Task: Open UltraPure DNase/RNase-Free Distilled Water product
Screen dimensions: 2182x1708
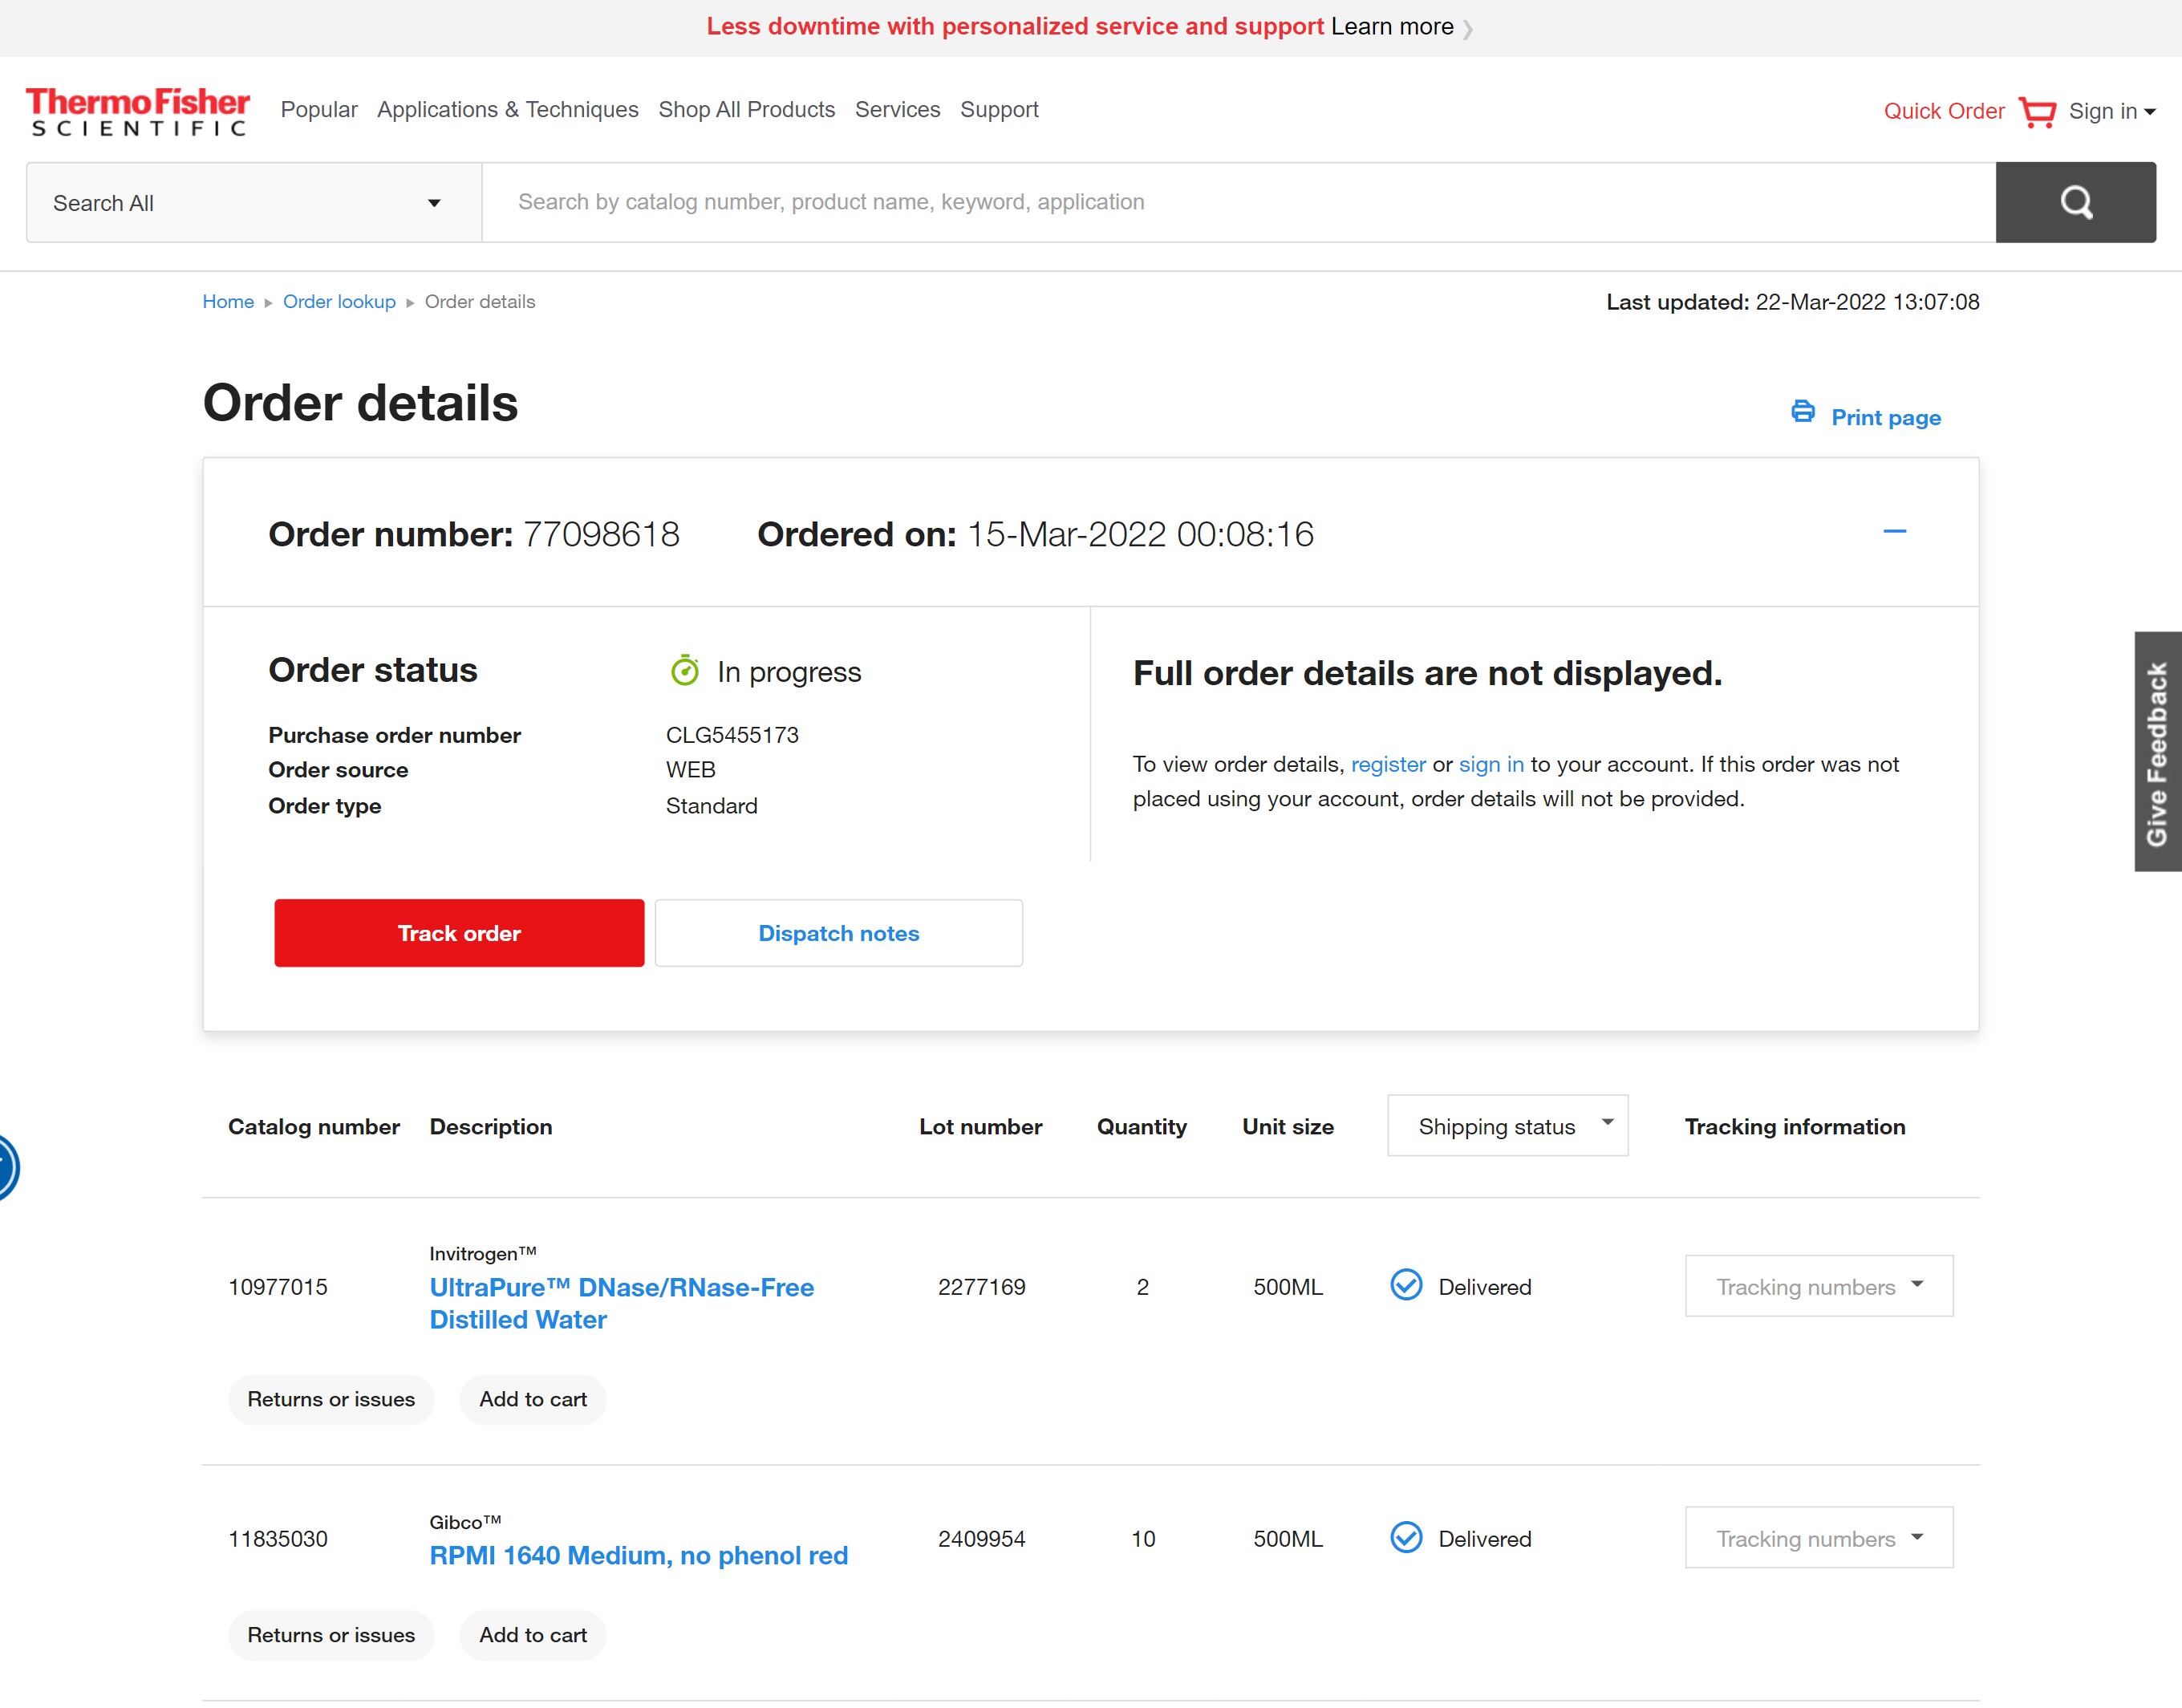Action: 621,1303
